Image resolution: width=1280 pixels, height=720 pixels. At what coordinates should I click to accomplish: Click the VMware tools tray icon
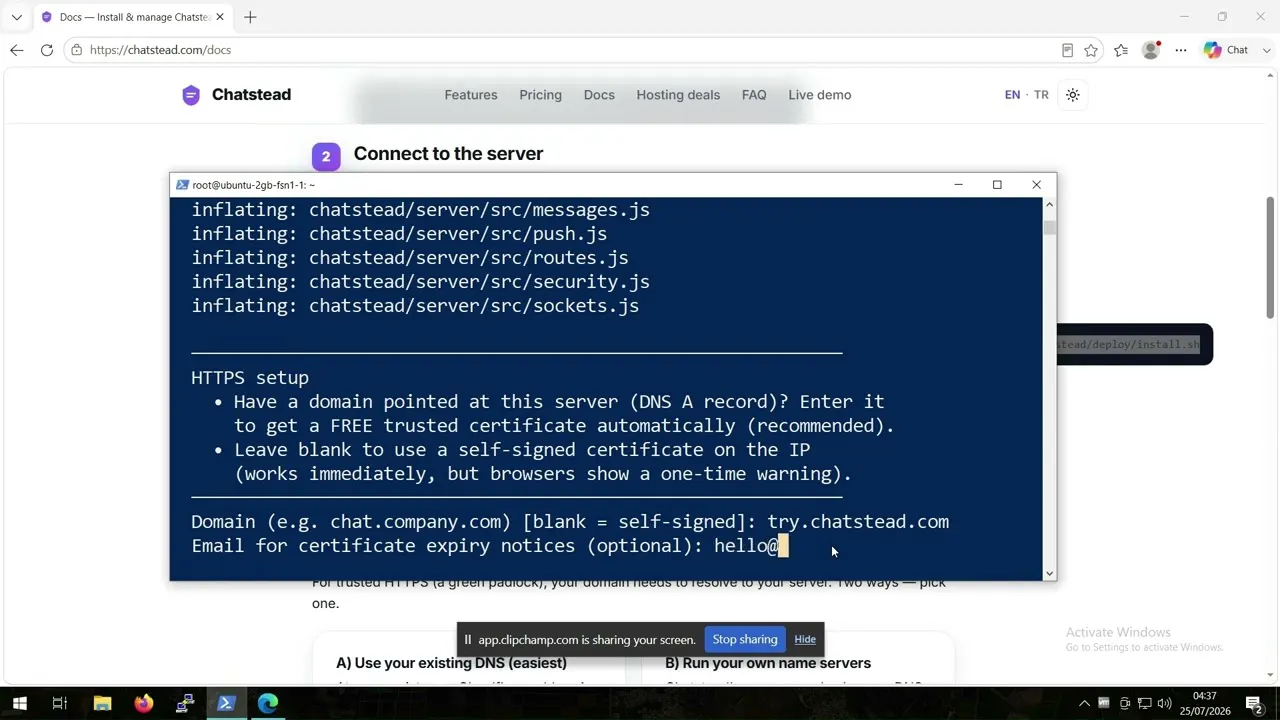click(1104, 703)
